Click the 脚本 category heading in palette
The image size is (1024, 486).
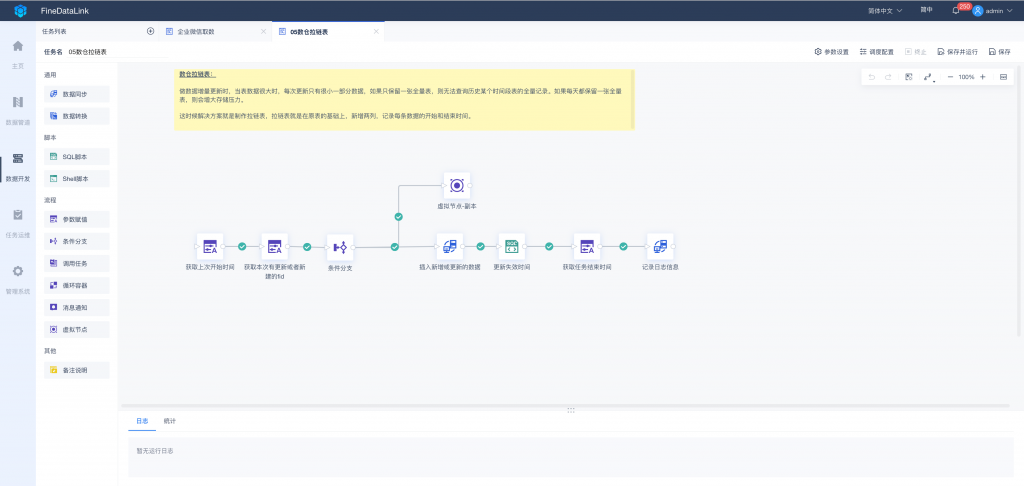click(x=50, y=137)
